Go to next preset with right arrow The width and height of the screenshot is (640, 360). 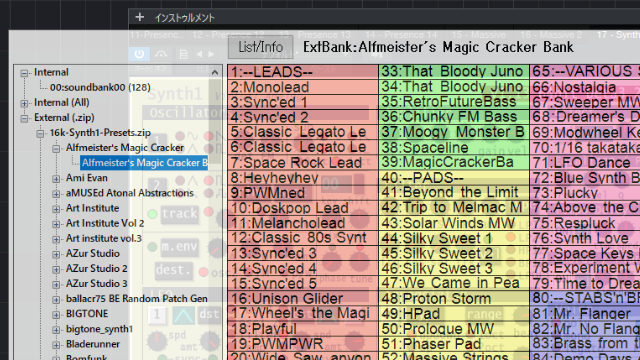click(211, 54)
